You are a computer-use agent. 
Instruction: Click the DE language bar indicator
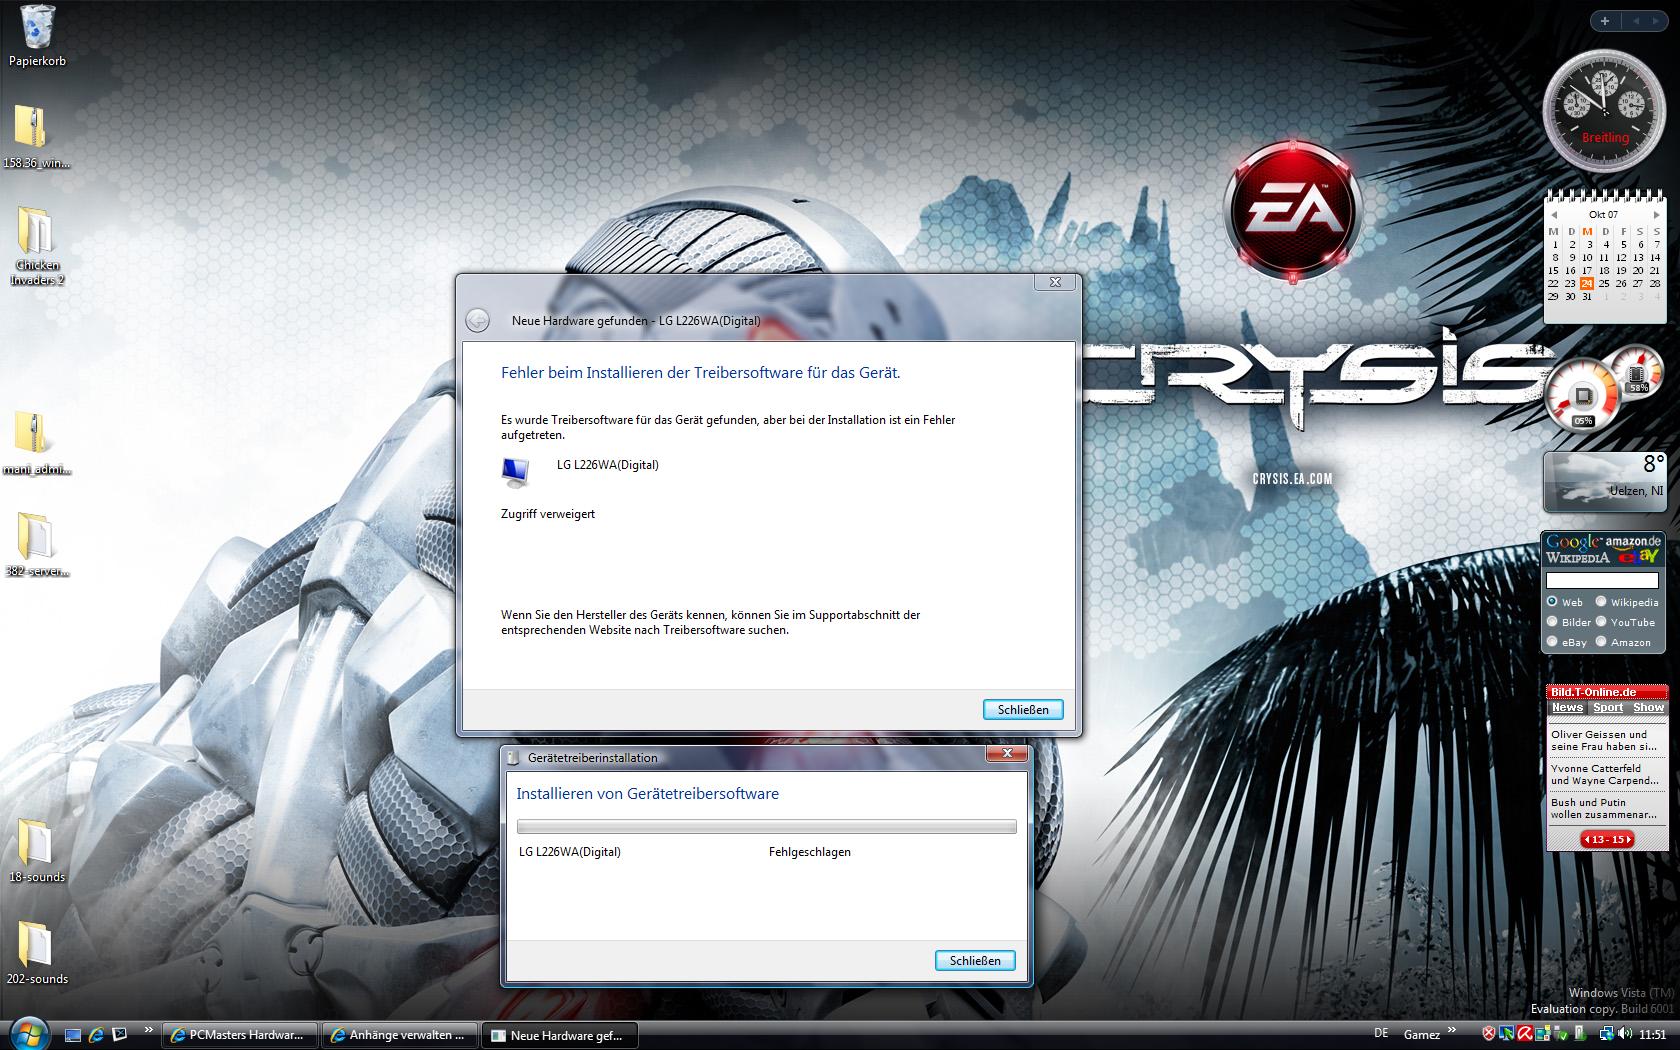pos(1381,1033)
